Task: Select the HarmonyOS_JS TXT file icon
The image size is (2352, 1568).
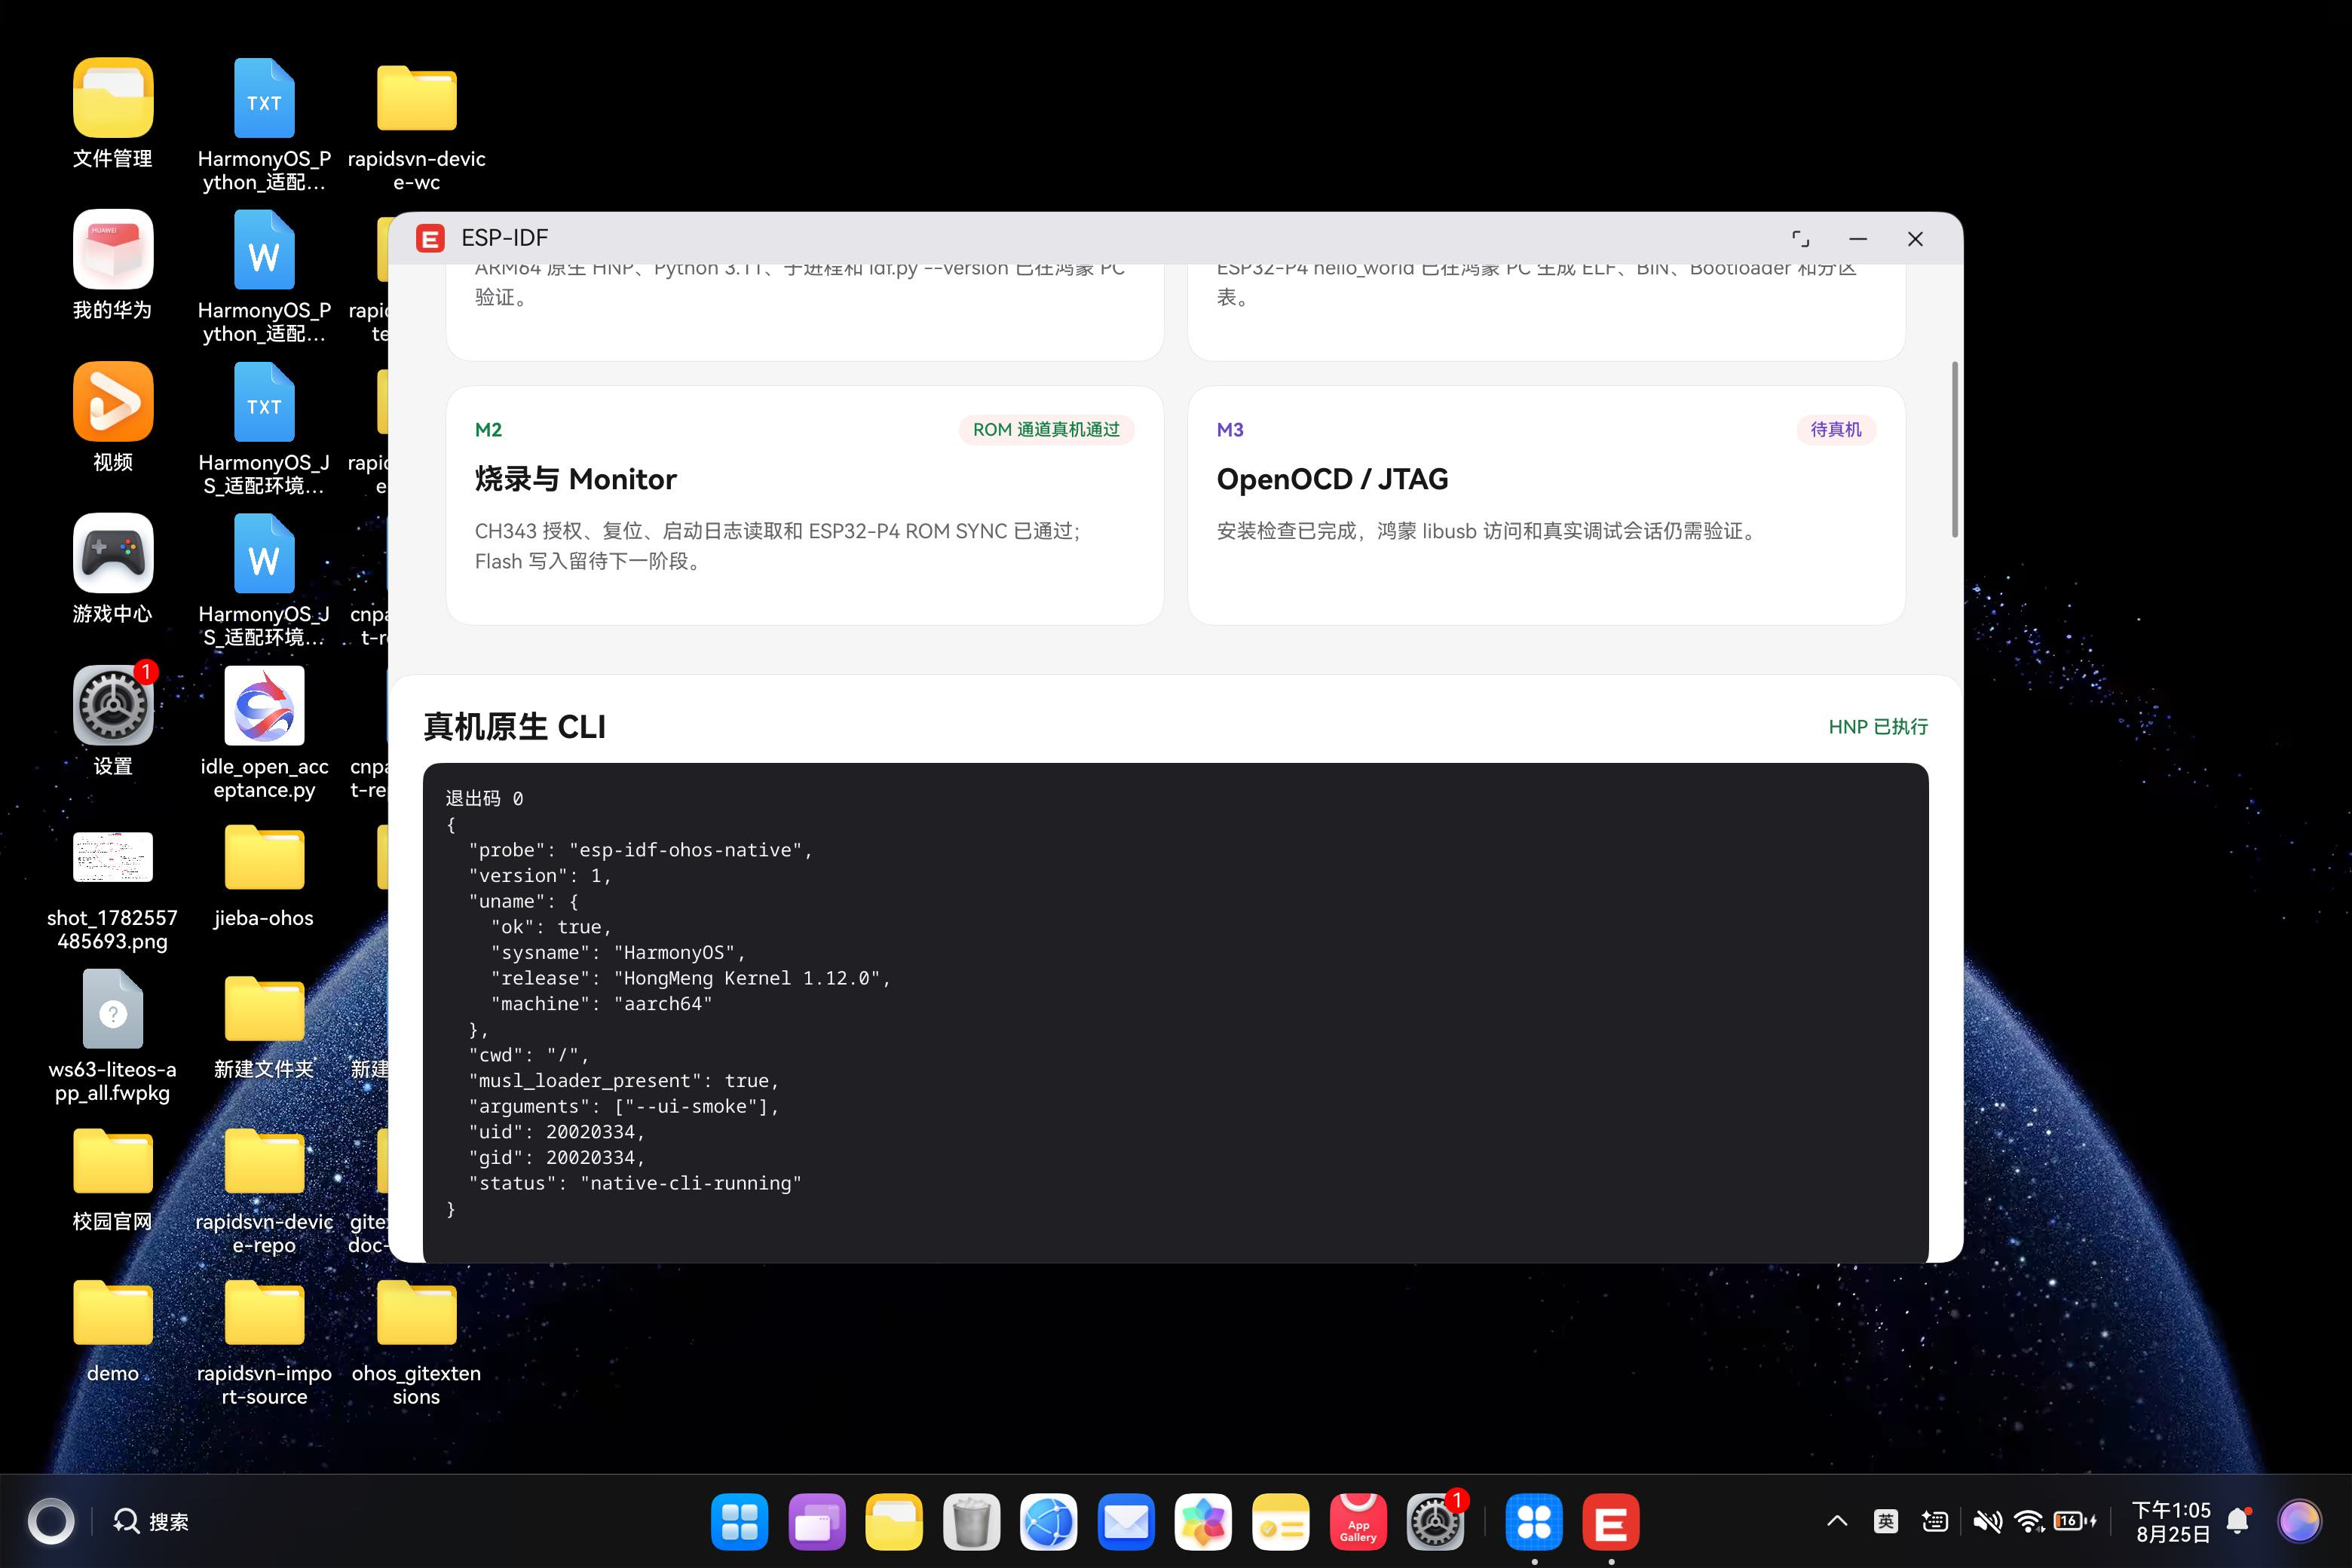Action: [x=264, y=401]
